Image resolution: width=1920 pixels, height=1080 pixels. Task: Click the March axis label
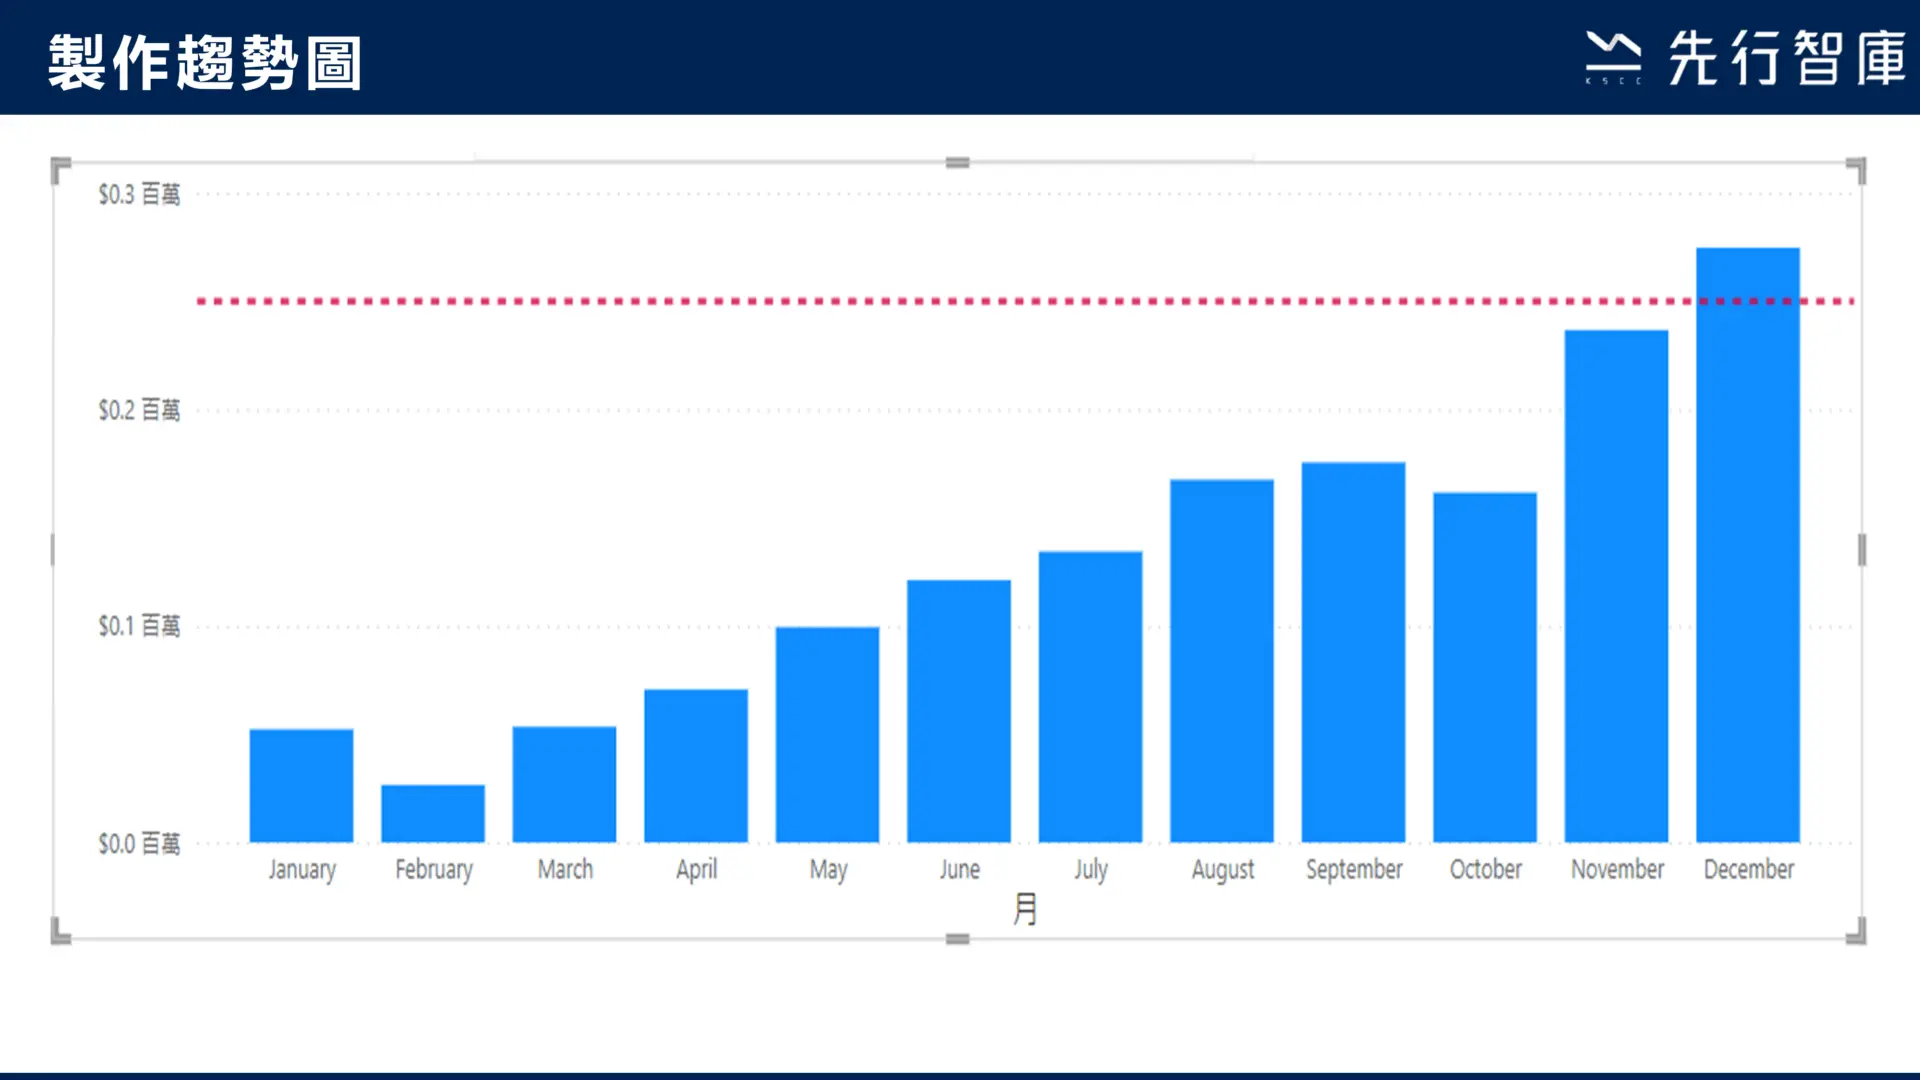point(565,869)
